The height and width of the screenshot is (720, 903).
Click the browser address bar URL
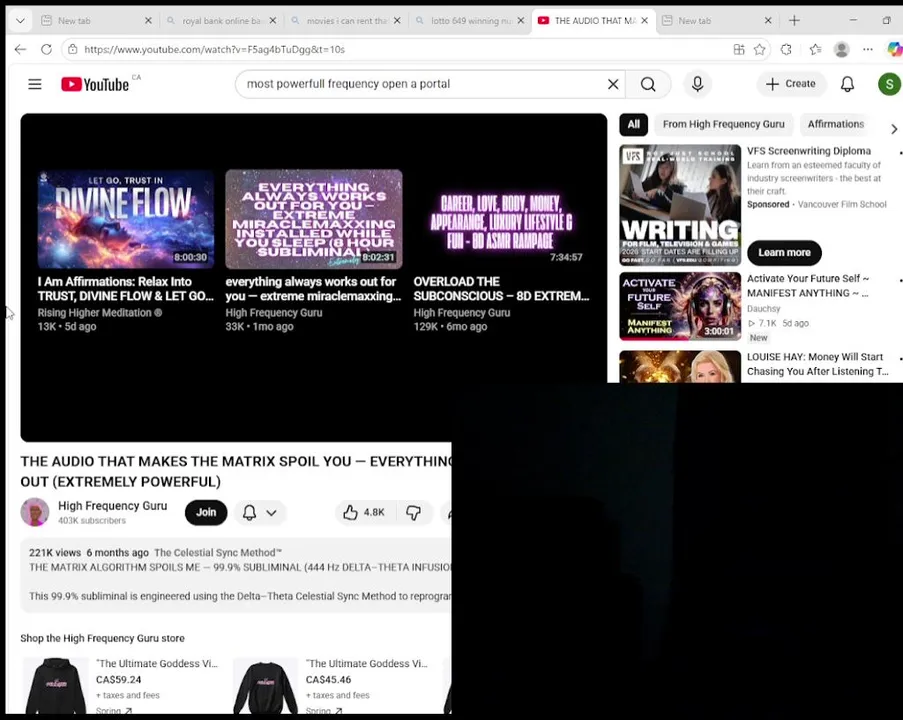pyautogui.click(x=214, y=50)
